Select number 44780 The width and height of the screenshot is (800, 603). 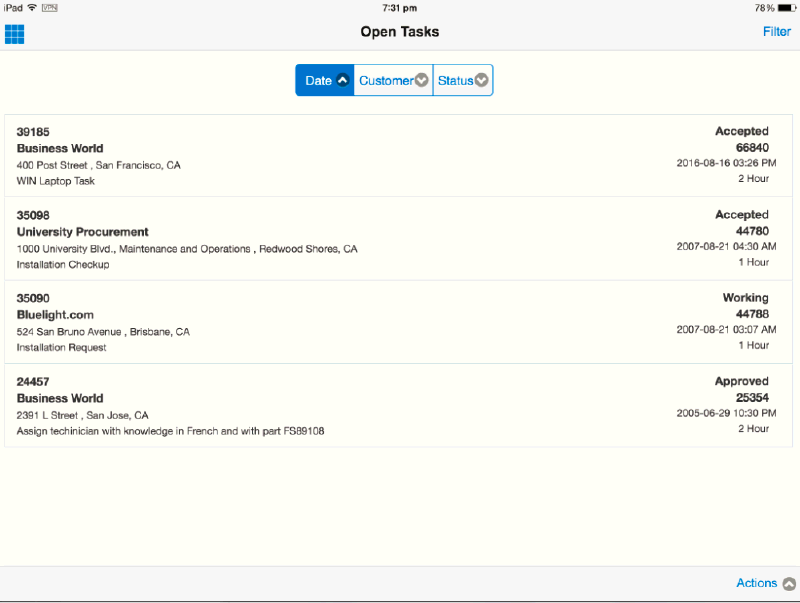752,231
